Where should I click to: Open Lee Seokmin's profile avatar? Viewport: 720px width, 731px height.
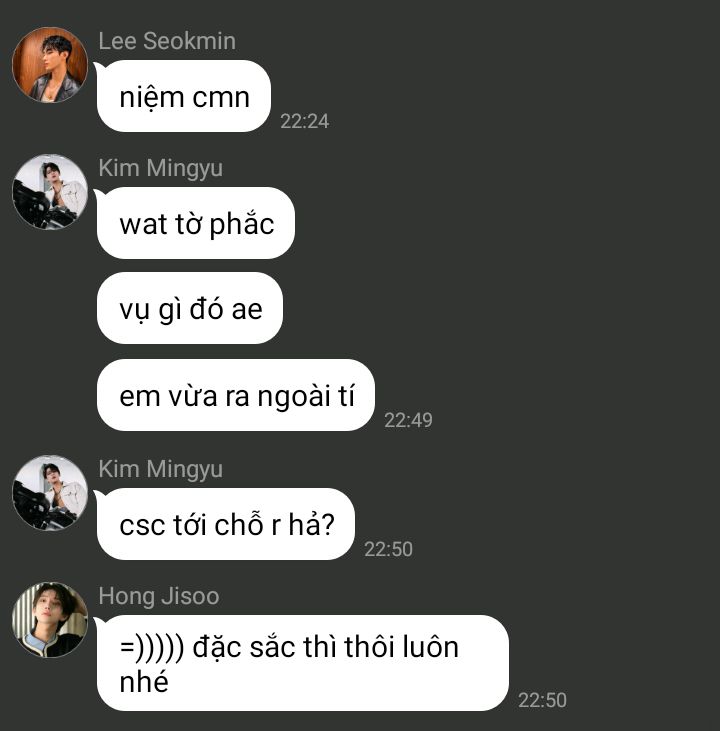50,65
